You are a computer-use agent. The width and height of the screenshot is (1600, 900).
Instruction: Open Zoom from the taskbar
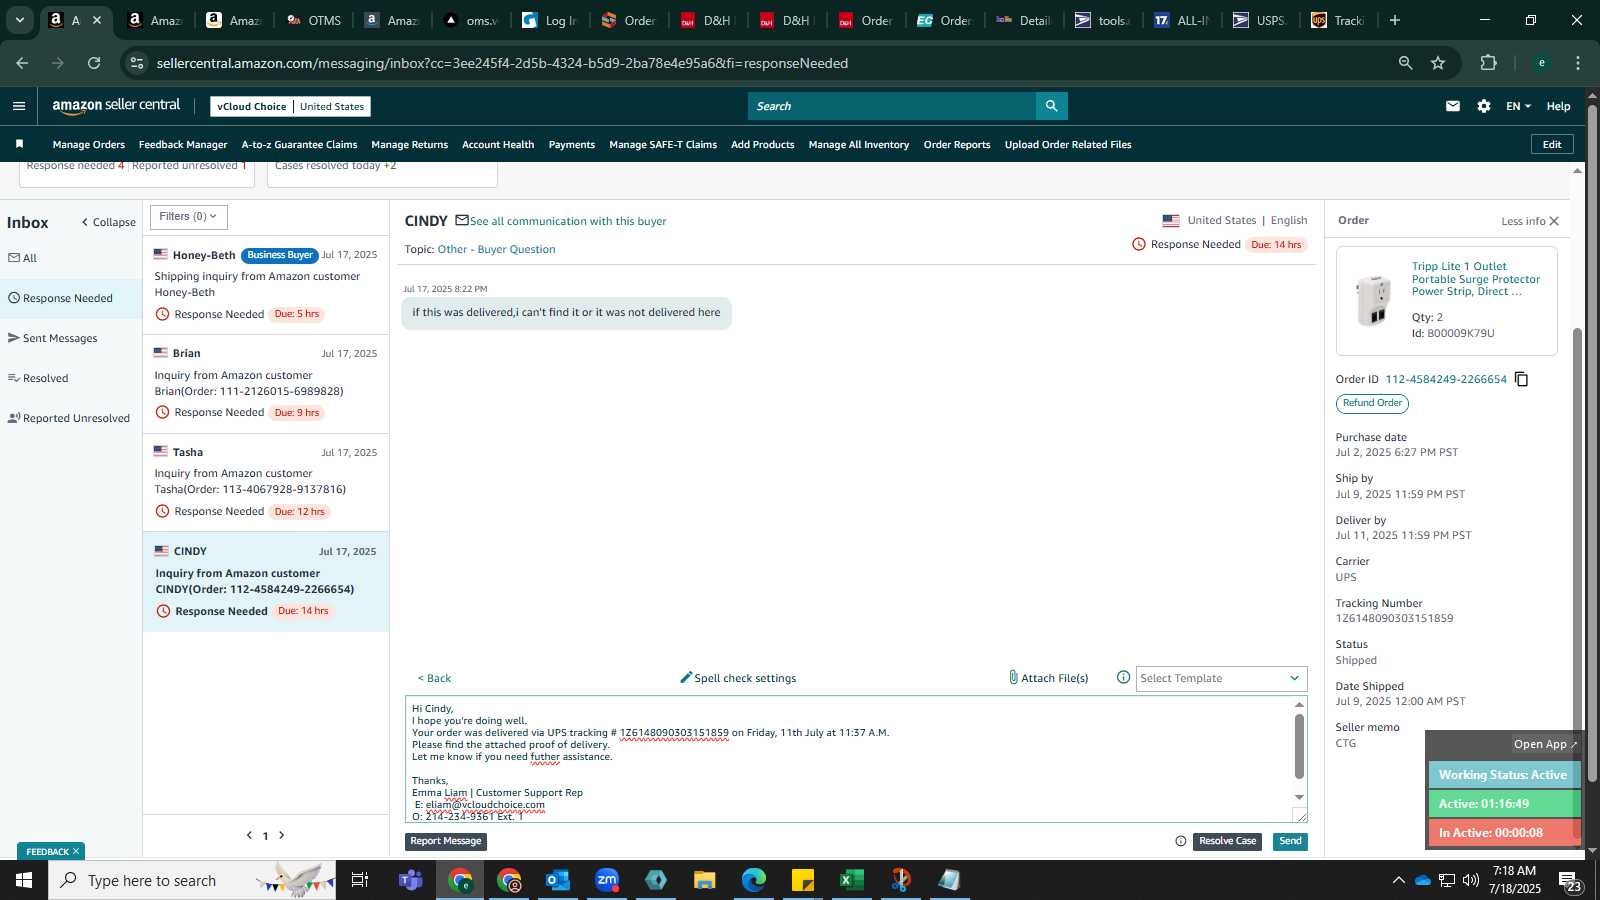click(x=607, y=880)
